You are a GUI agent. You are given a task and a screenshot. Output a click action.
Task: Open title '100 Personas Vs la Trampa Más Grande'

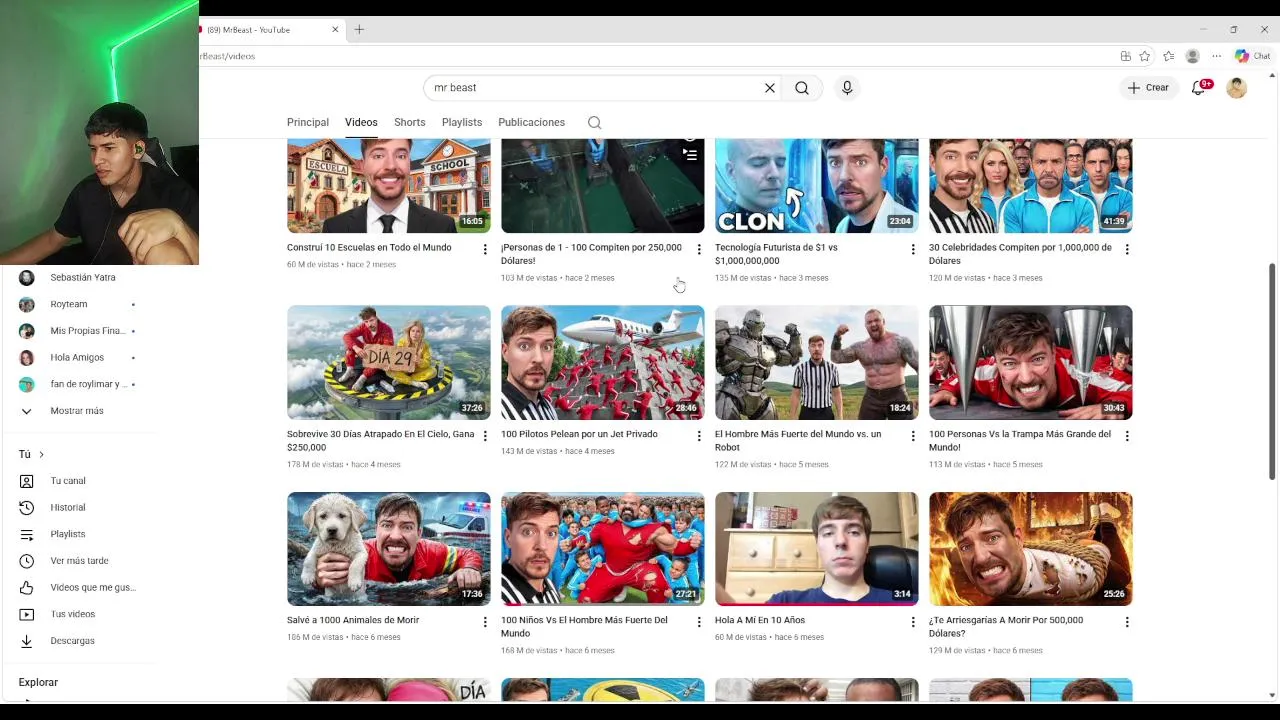coord(1020,441)
